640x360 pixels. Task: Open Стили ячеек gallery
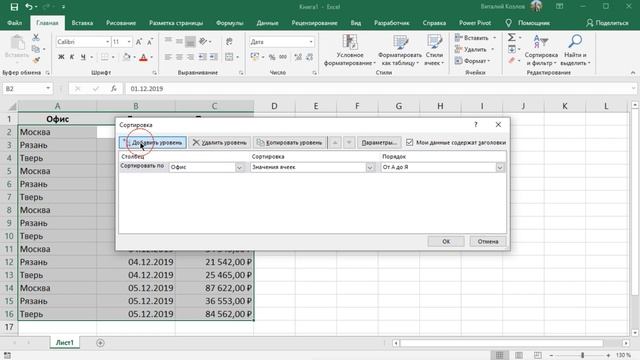pyautogui.click(x=434, y=51)
